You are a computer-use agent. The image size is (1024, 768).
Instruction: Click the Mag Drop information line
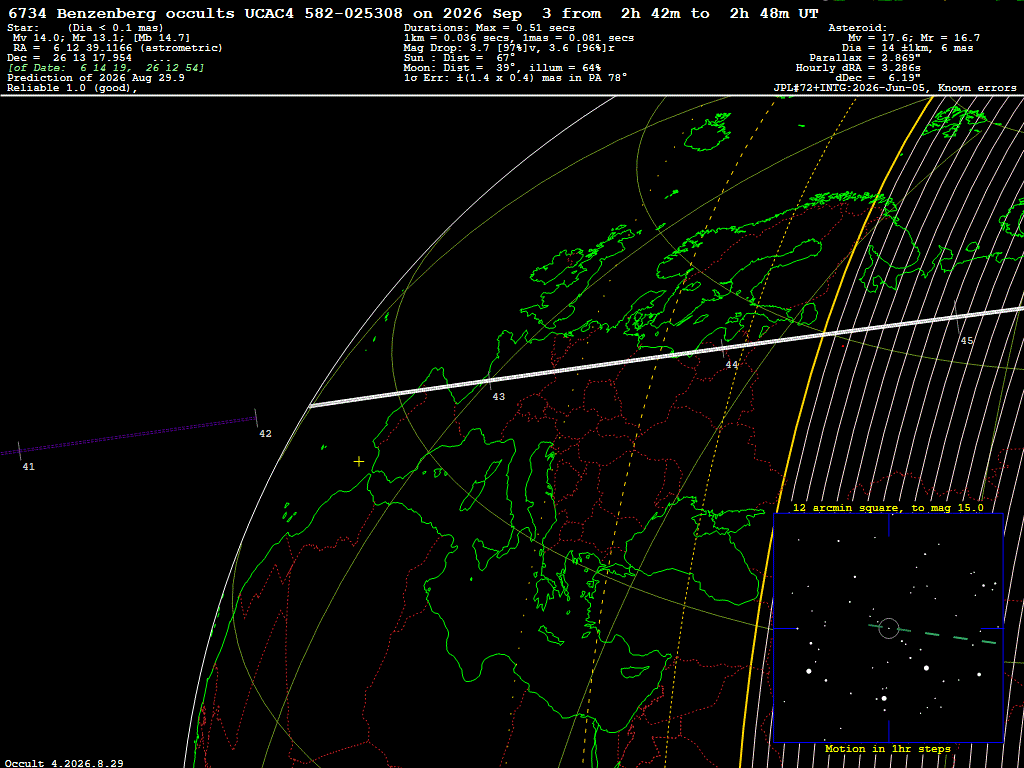(x=509, y=48)
